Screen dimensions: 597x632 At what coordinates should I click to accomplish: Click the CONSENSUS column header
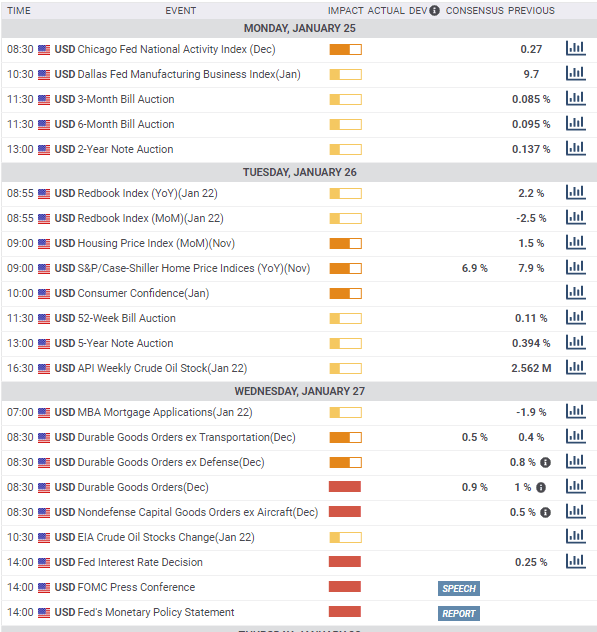[474, 10]
